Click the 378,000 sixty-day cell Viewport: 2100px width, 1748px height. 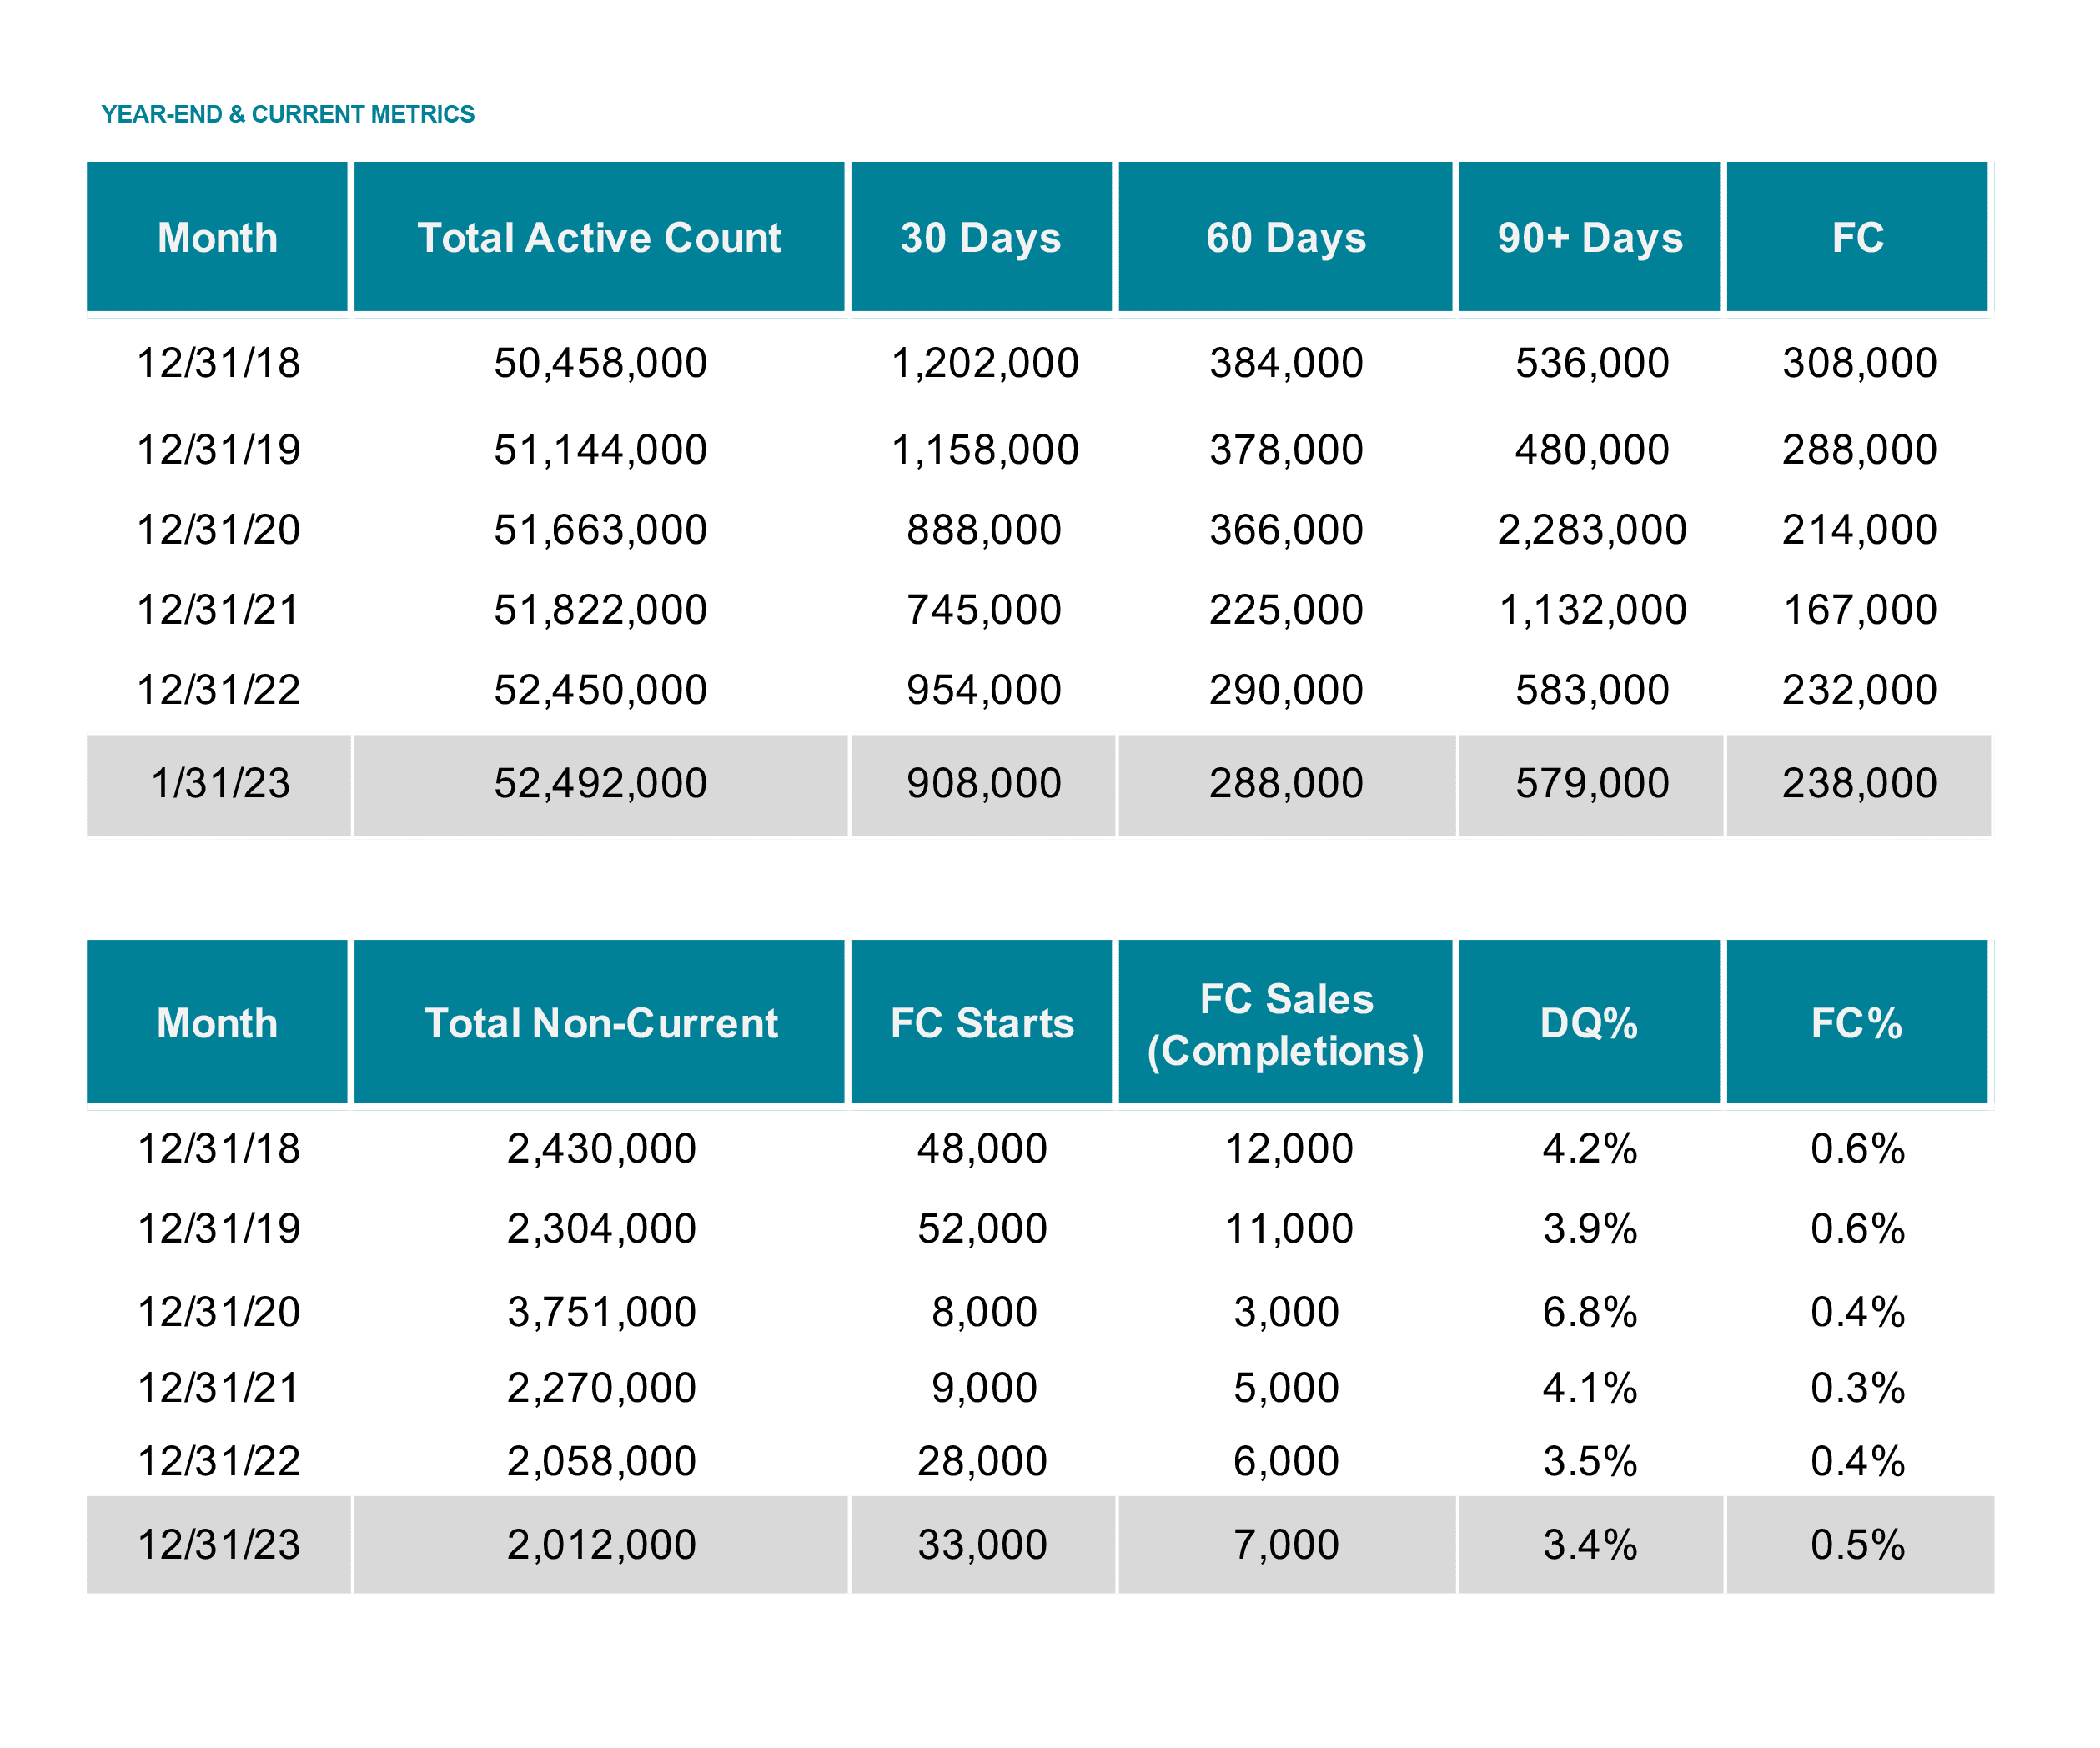point(1286,450)
